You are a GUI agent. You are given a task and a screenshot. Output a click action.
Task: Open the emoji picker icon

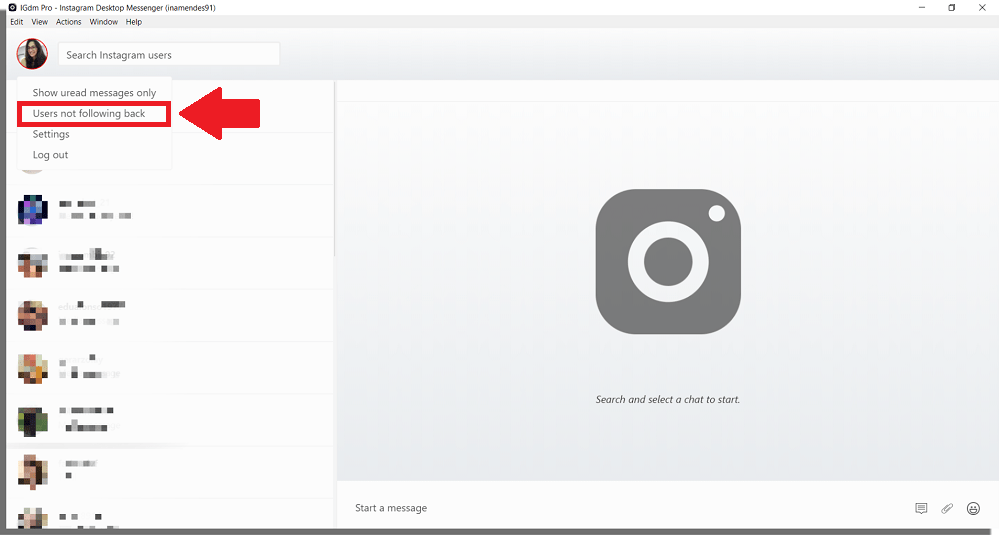(x=973, y=508)
